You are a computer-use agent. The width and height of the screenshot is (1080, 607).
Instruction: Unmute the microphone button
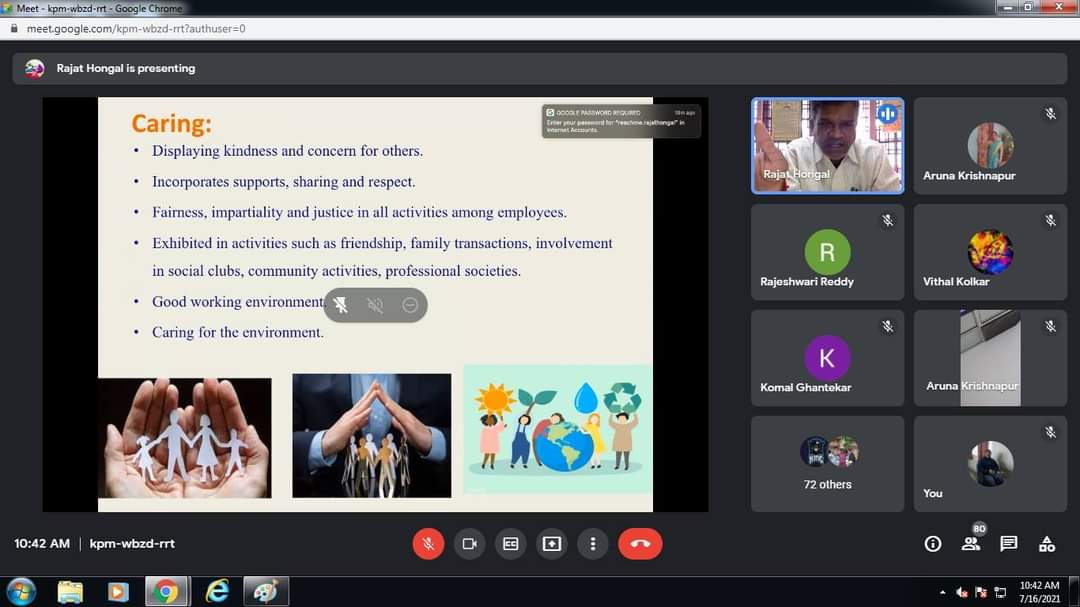(428, 543)
